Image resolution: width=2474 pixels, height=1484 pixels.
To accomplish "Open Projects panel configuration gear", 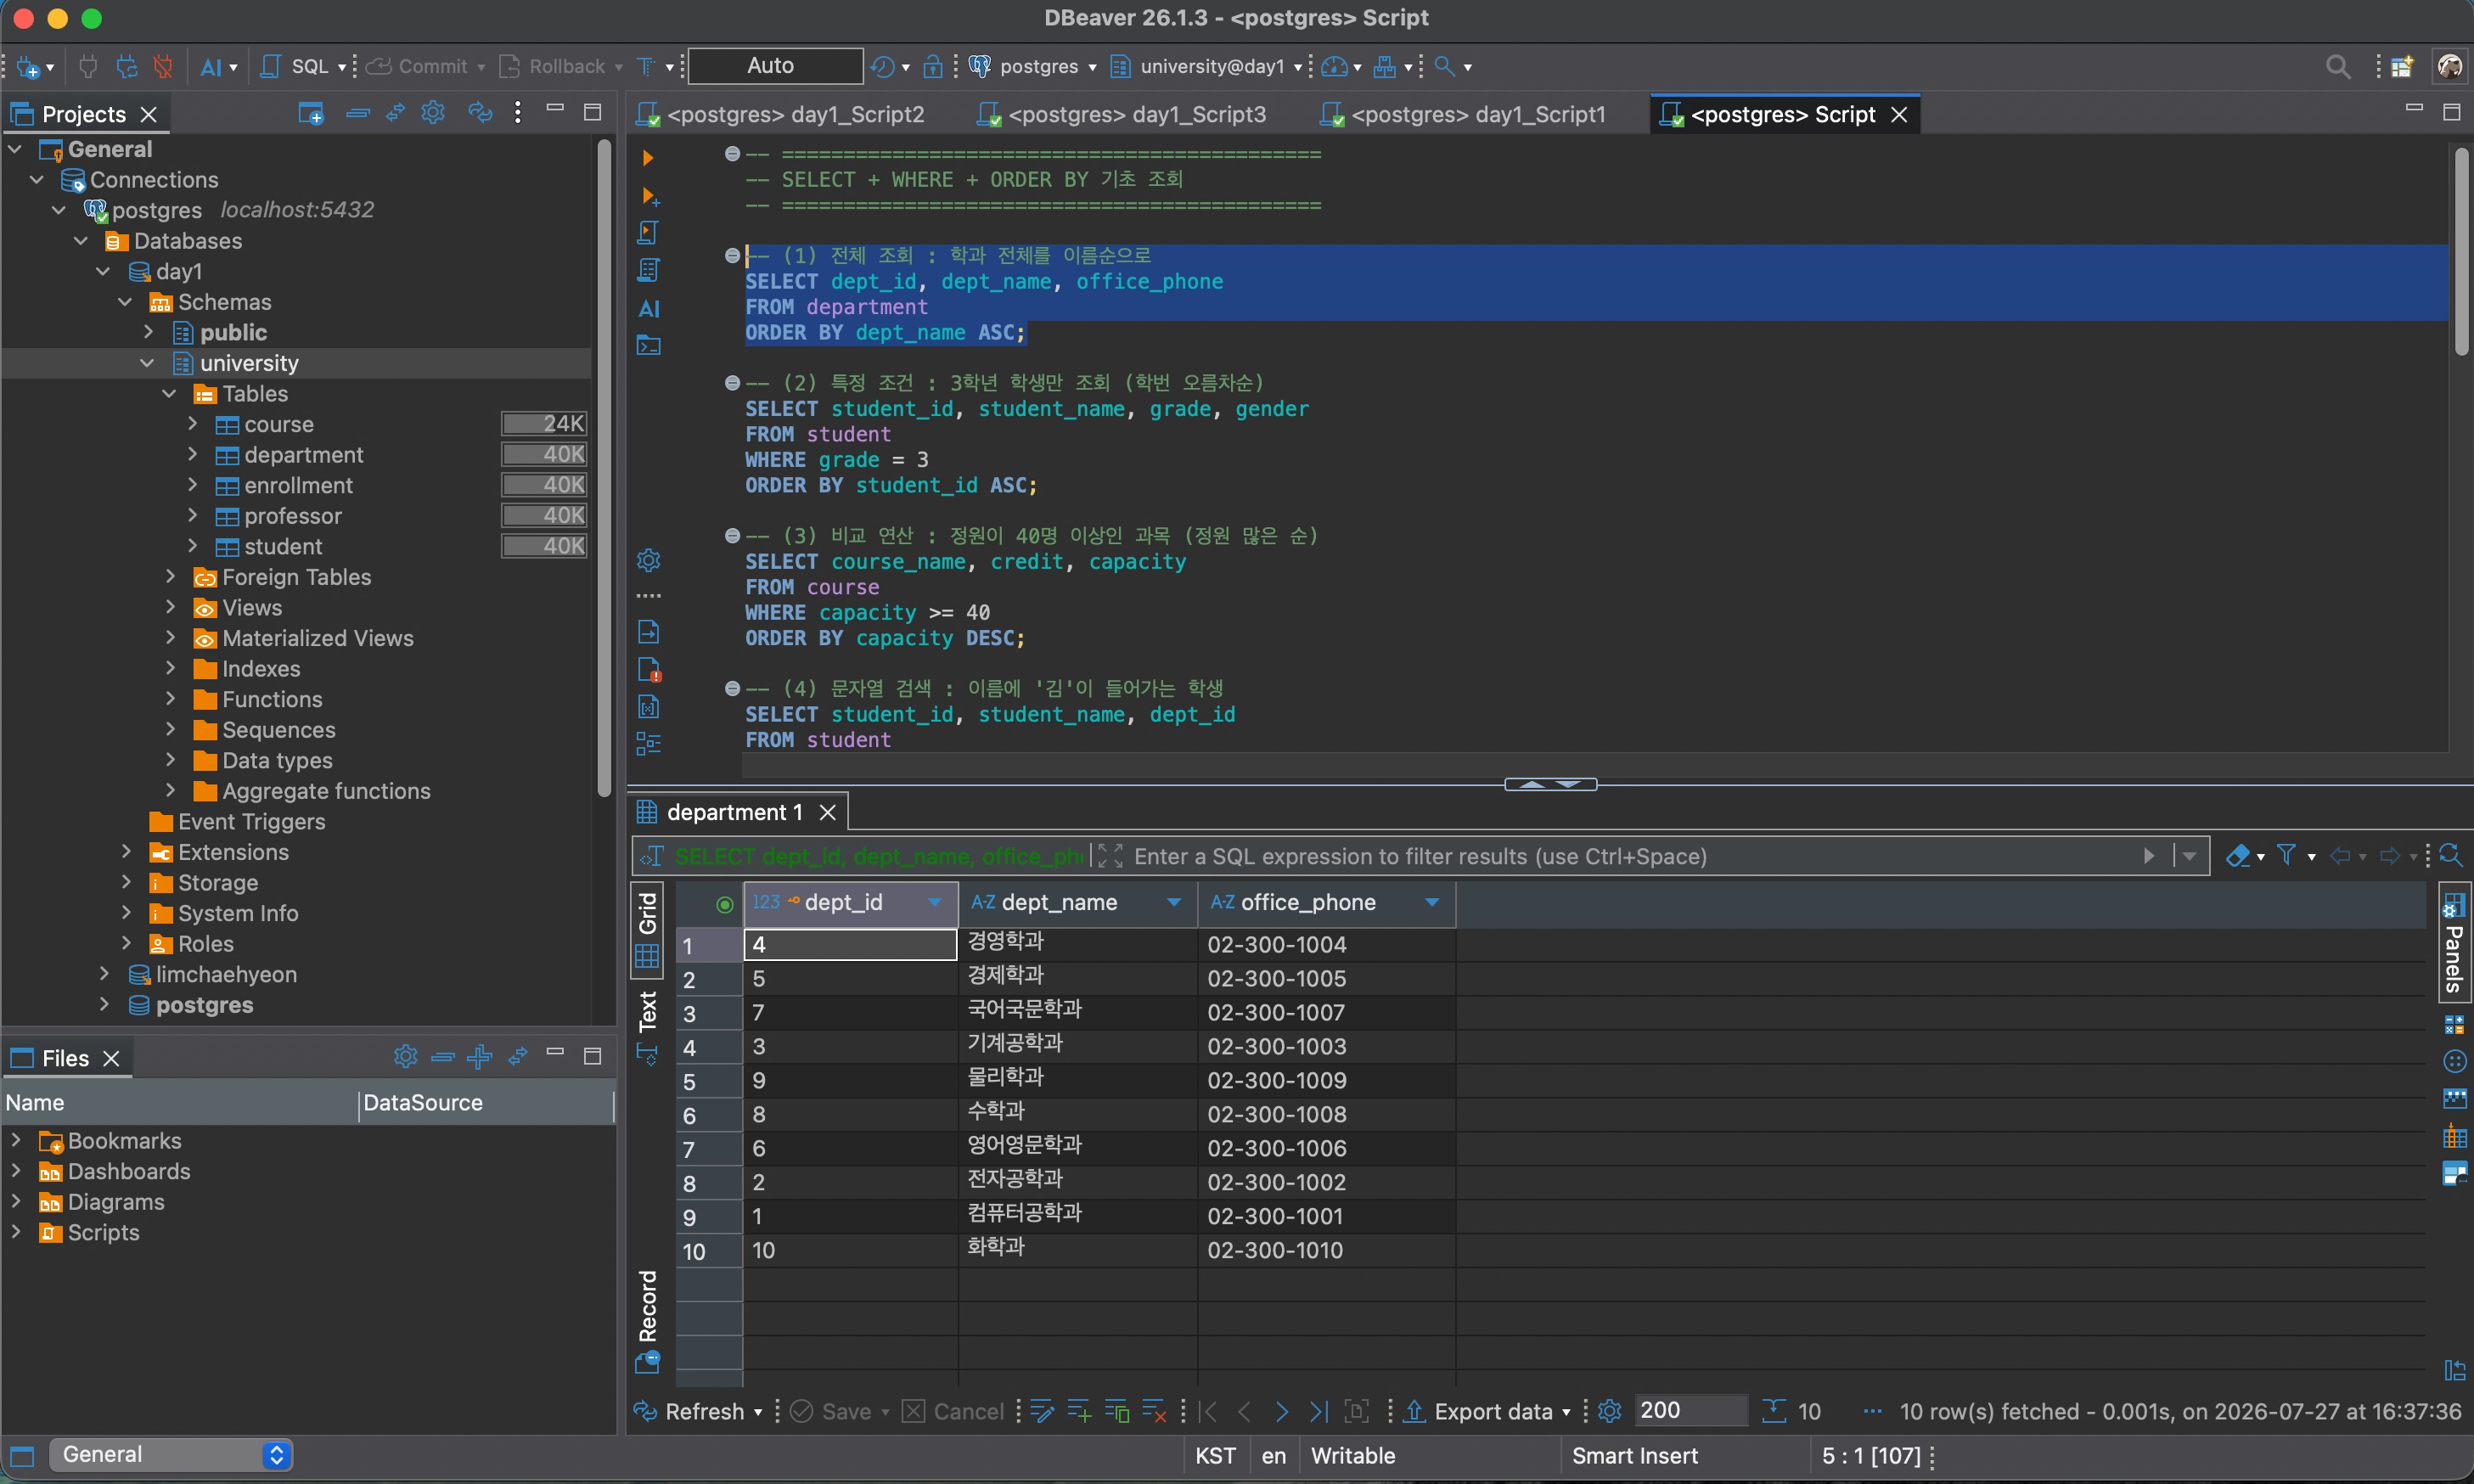I will pyautogui.click(x=433, y=113).
